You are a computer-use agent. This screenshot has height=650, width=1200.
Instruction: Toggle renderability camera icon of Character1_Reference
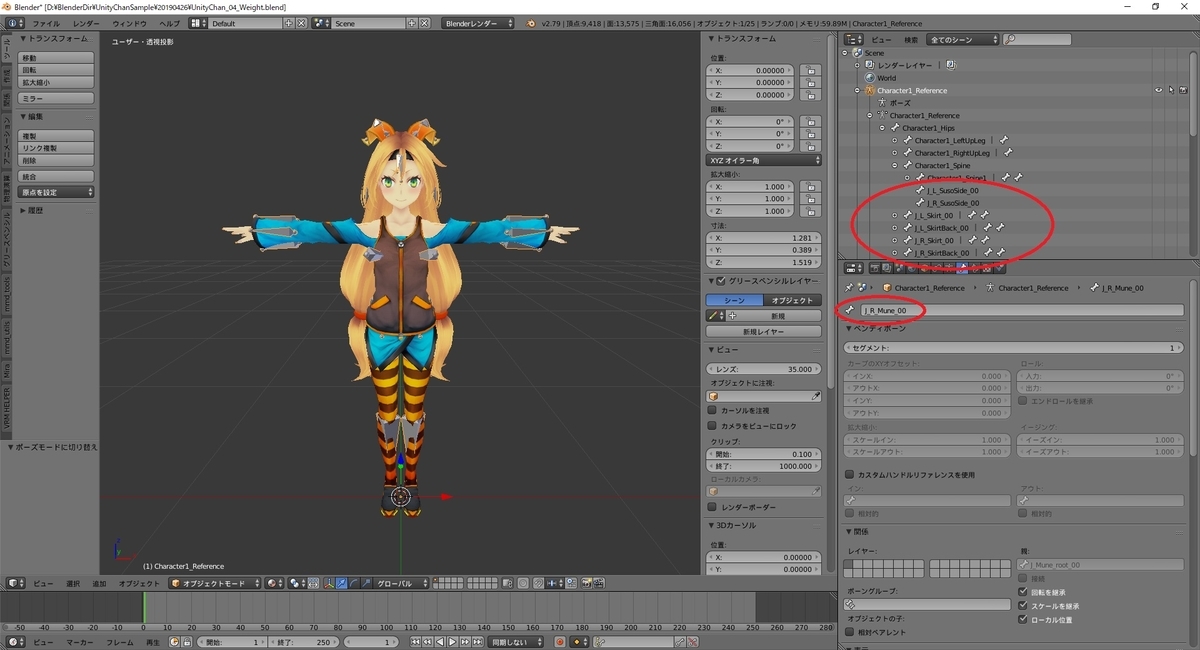pos(1182,90)
